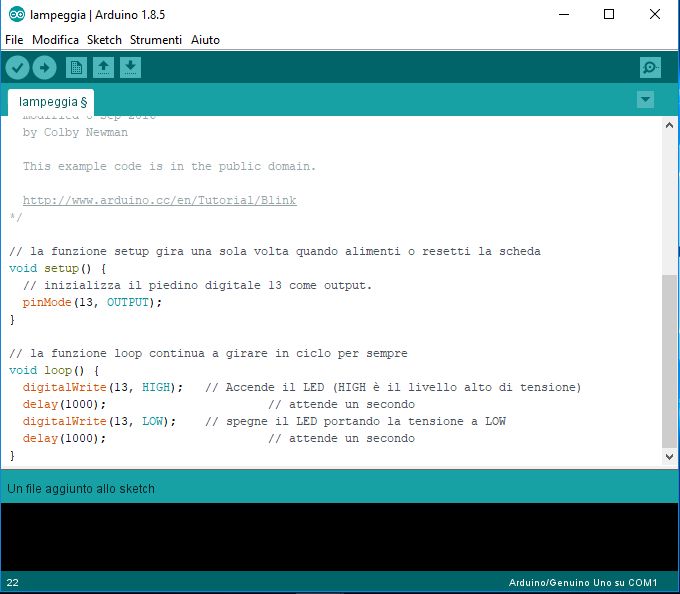Open the Serial Monitor magnifier icon
This screenshot has height=594, width=680.
coord(650,67)
